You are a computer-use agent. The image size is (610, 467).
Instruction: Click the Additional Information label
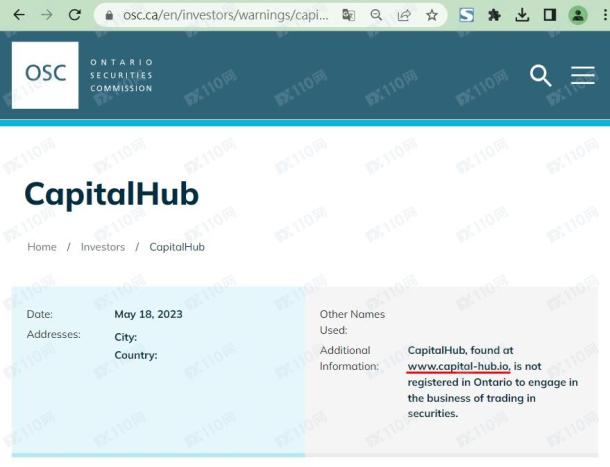(x=349, y=358)
